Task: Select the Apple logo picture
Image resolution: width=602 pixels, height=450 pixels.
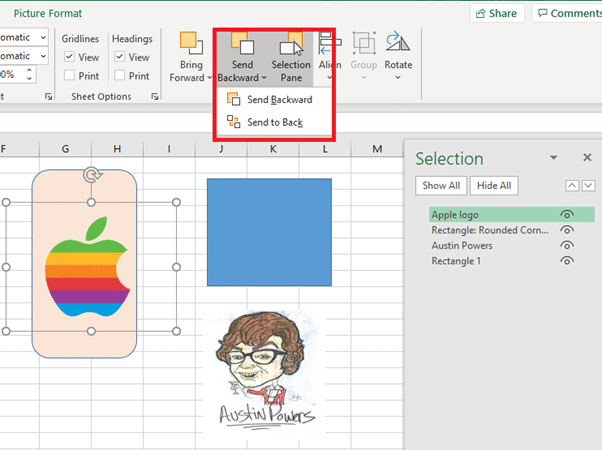Action: coord(88,267)
